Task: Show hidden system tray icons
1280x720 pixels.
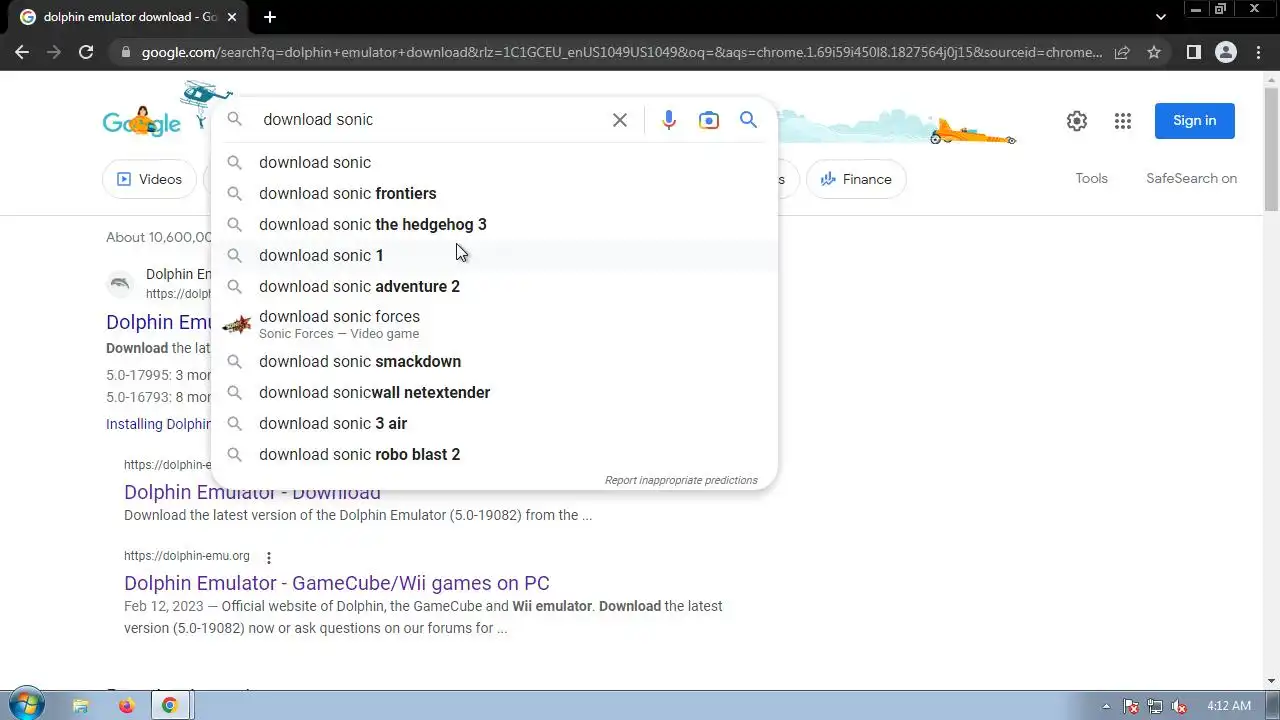Action: [x=1105, y=706]
